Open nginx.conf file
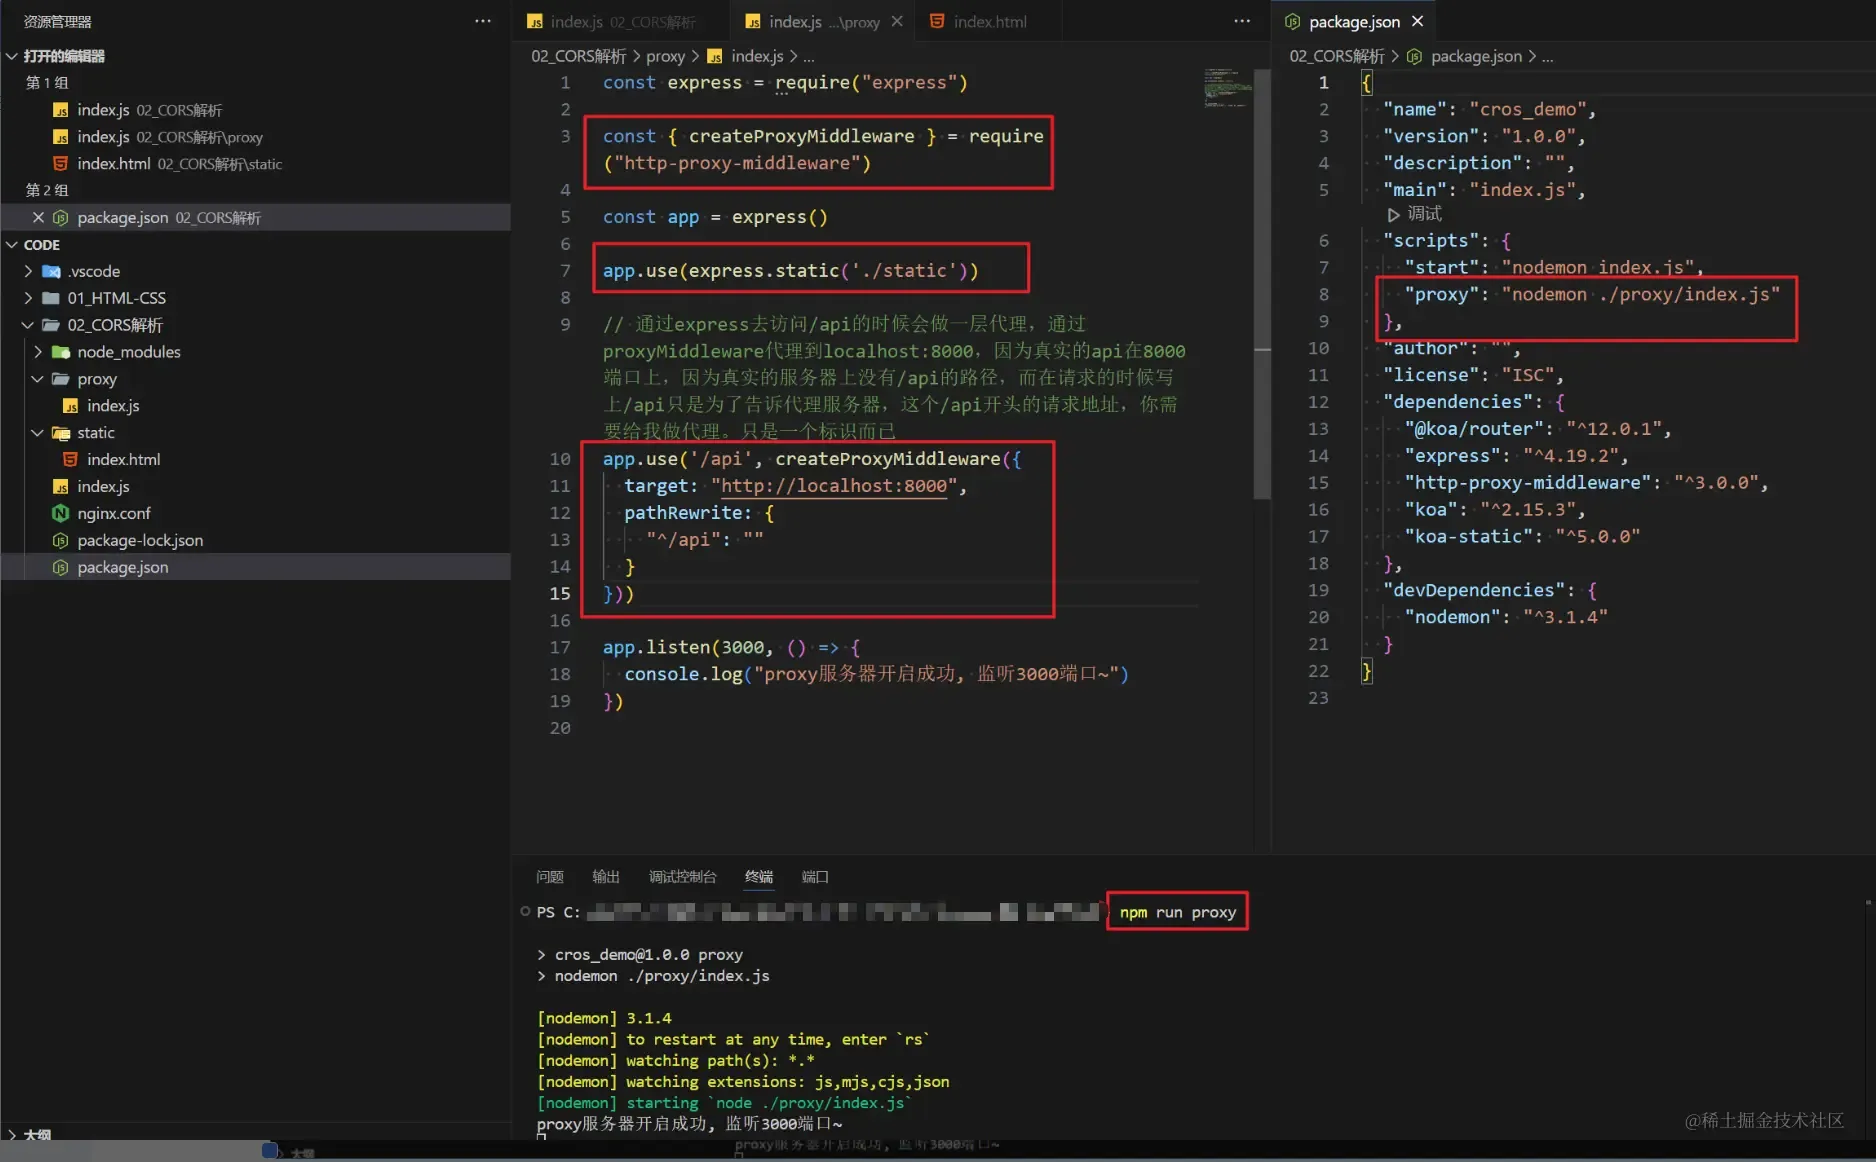This screenshot has width=1876, height=1162. 255,514
